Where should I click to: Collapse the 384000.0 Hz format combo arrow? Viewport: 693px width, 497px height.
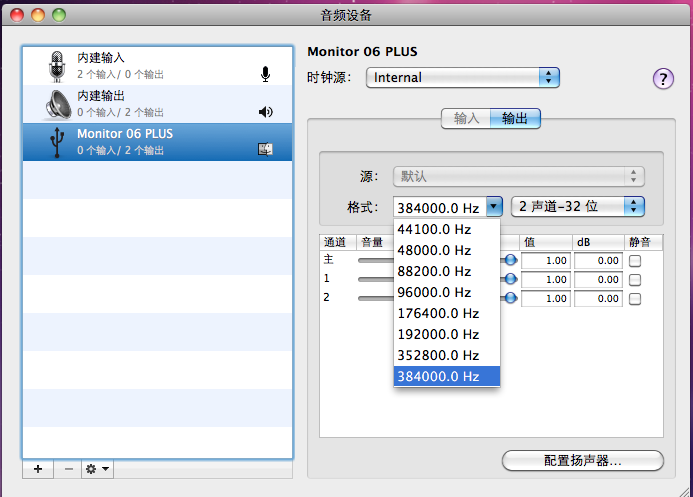coord(494,206)
